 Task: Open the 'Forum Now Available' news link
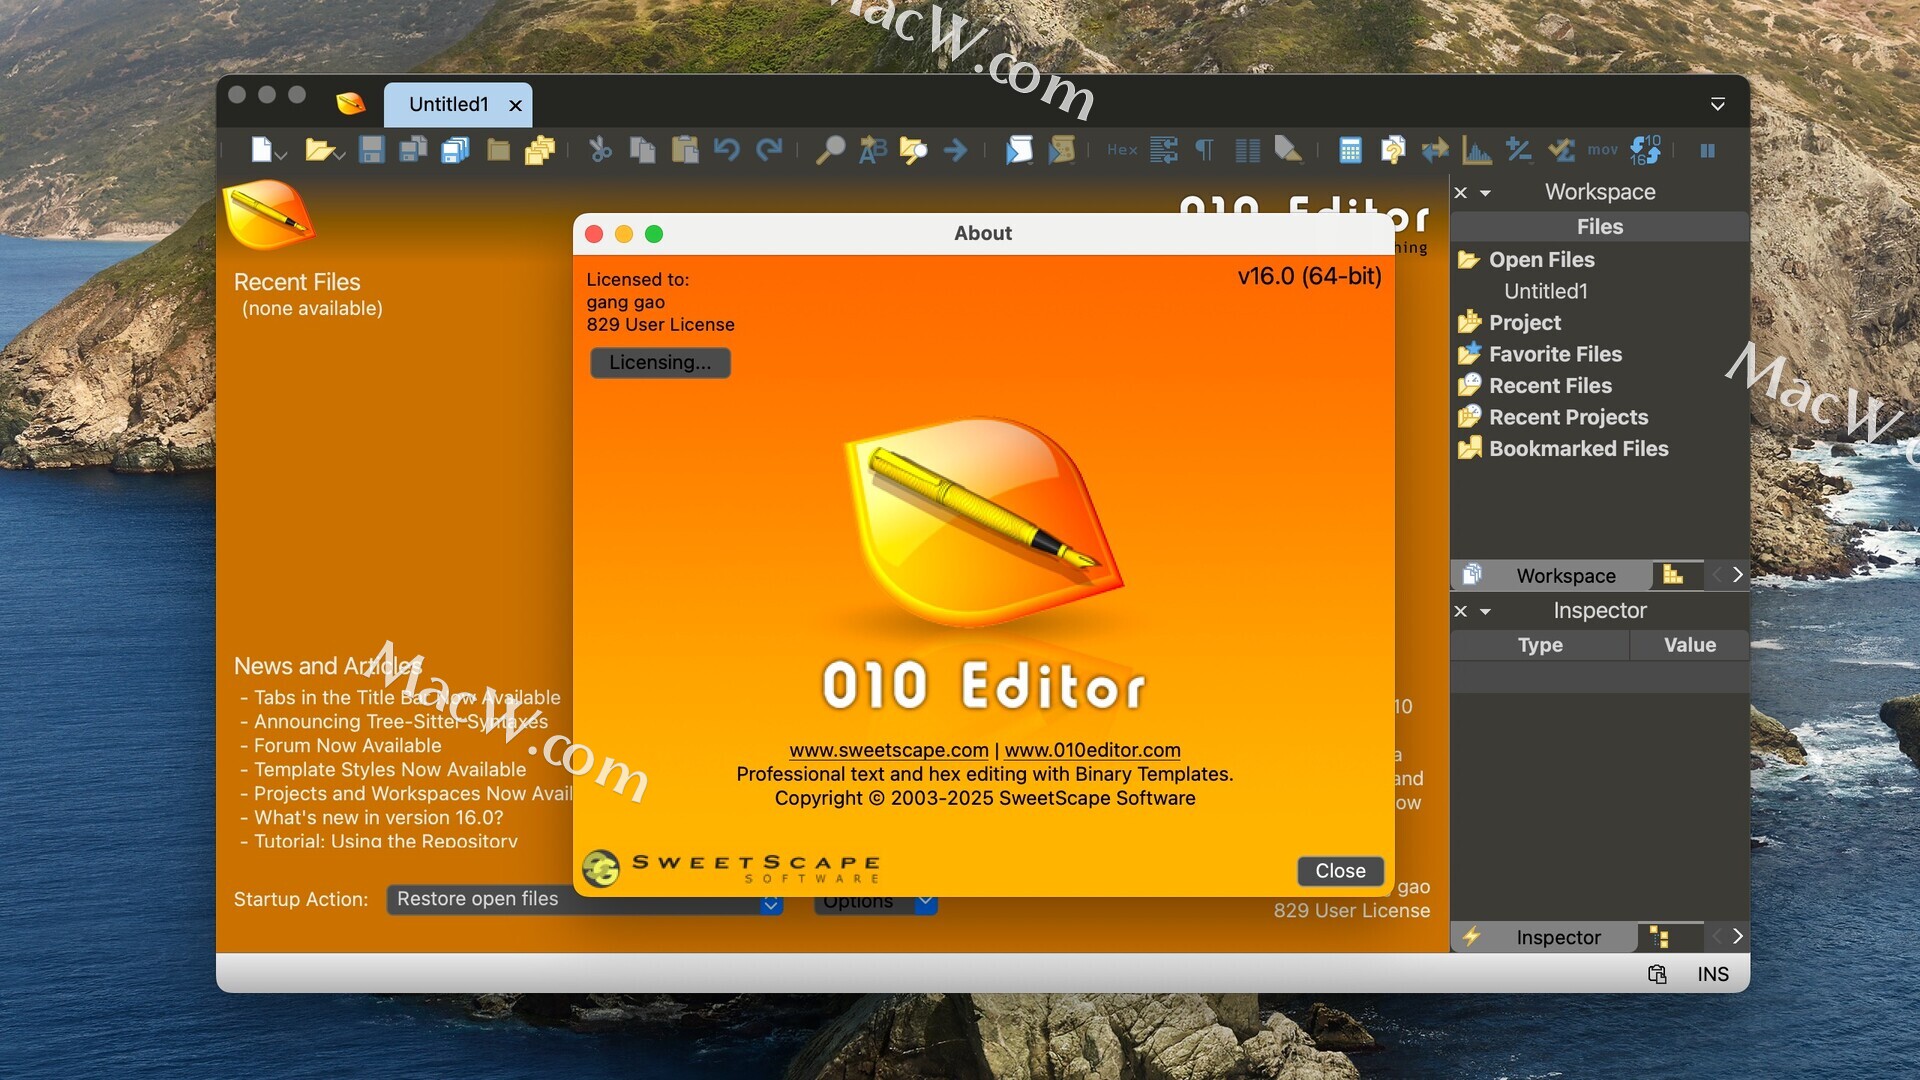(x=347, y=745)
